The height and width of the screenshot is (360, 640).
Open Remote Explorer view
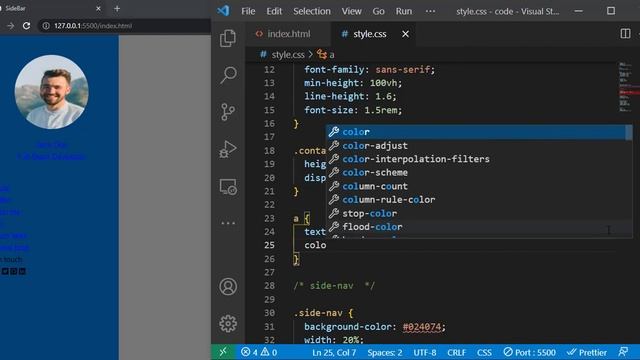(228, 187)
